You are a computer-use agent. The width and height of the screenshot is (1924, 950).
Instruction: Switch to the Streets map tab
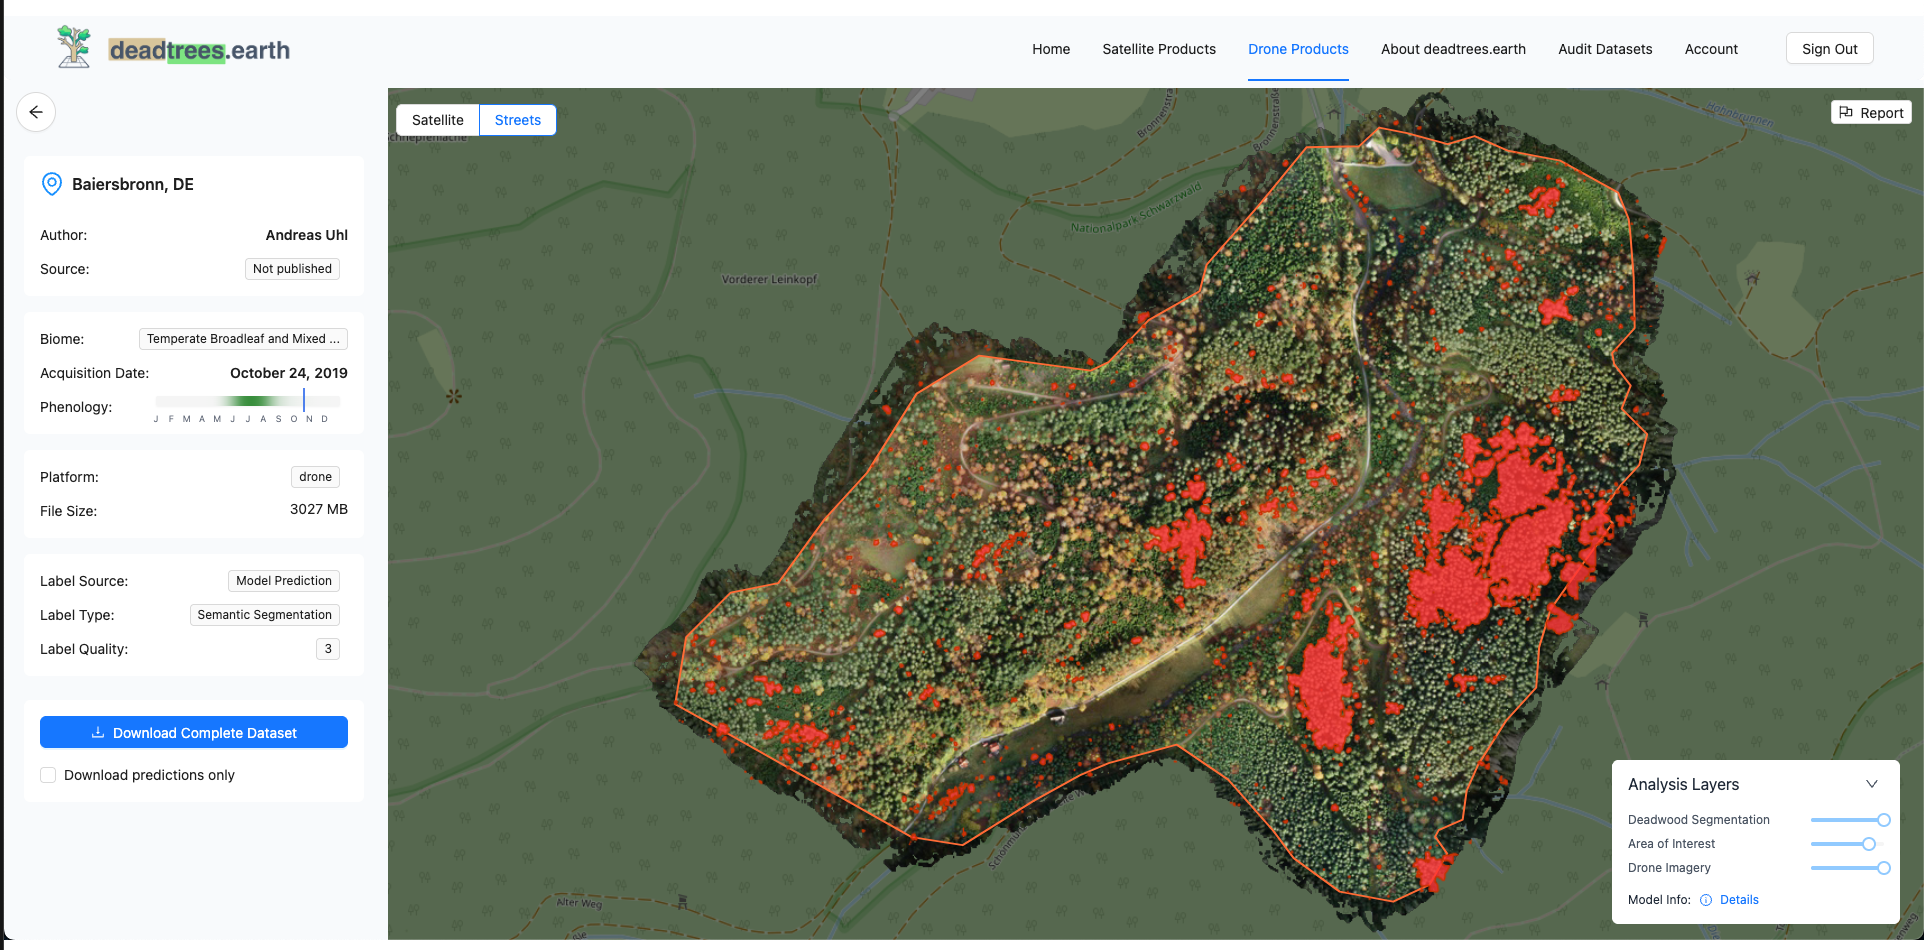click(x=517, y=119)
